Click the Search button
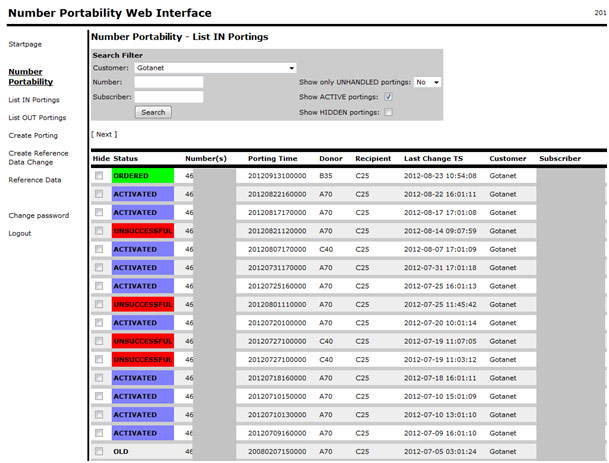The image size is (609, 463). [x=153, y=112]
